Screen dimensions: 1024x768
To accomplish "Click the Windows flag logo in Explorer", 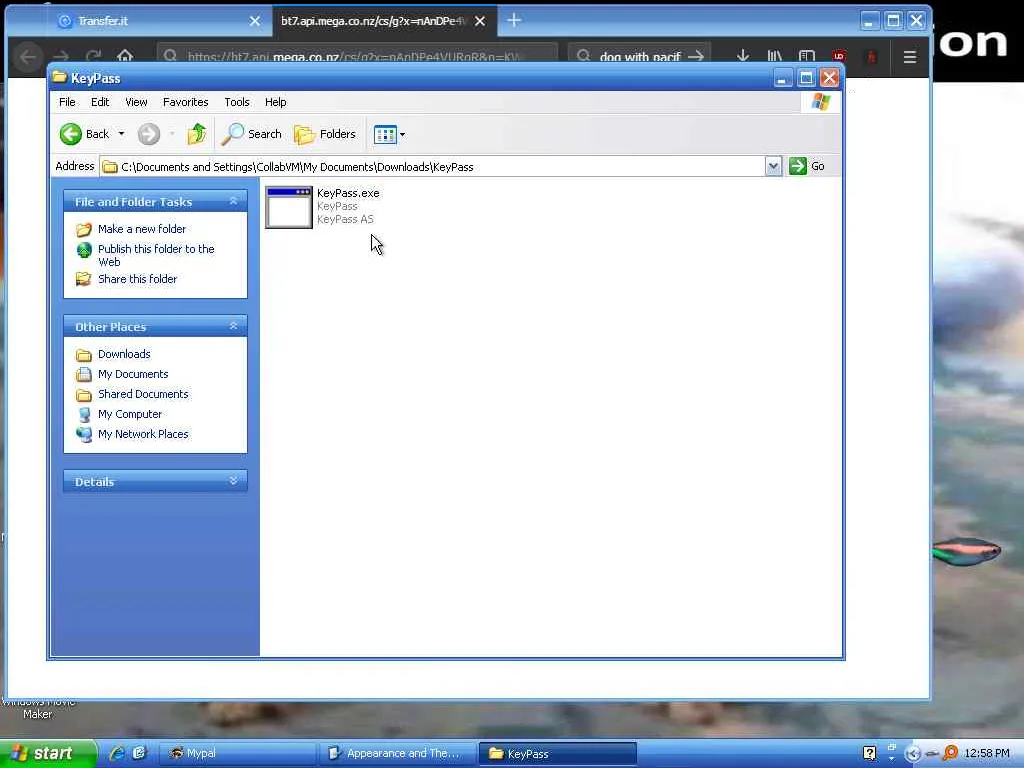I will tap(821, 102).
